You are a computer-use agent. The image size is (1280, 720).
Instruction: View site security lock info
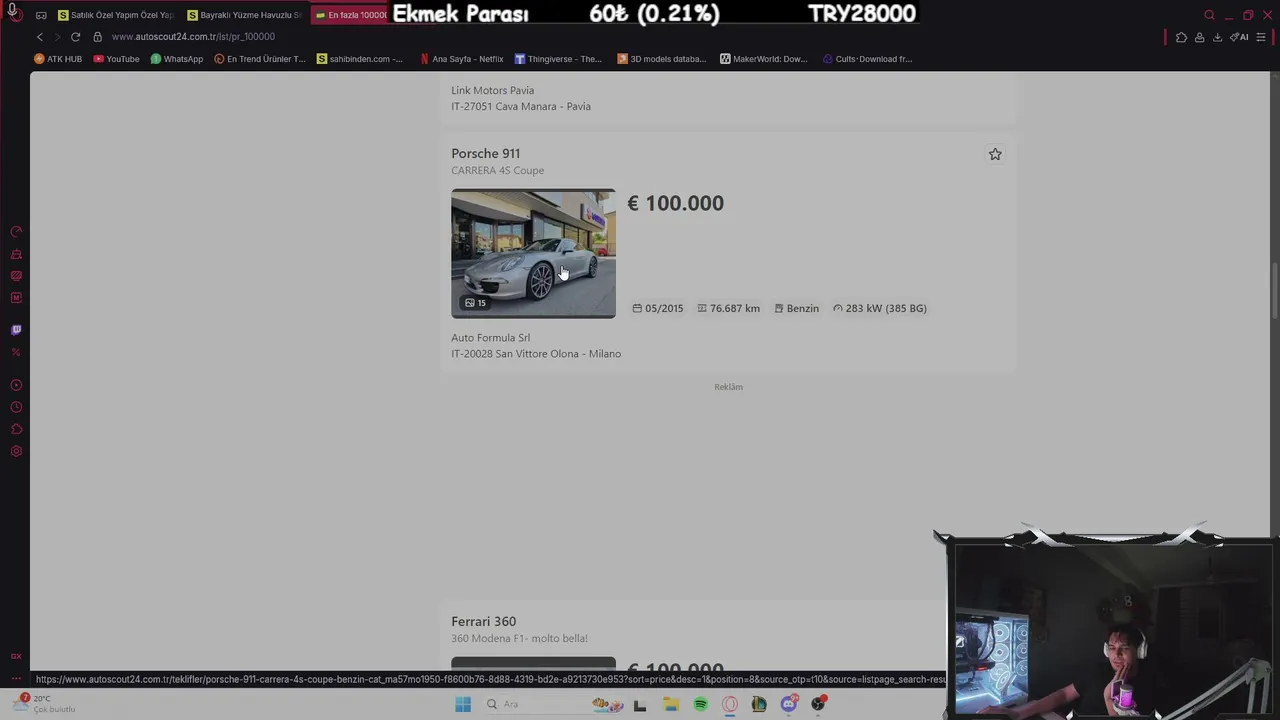(98, 37)
